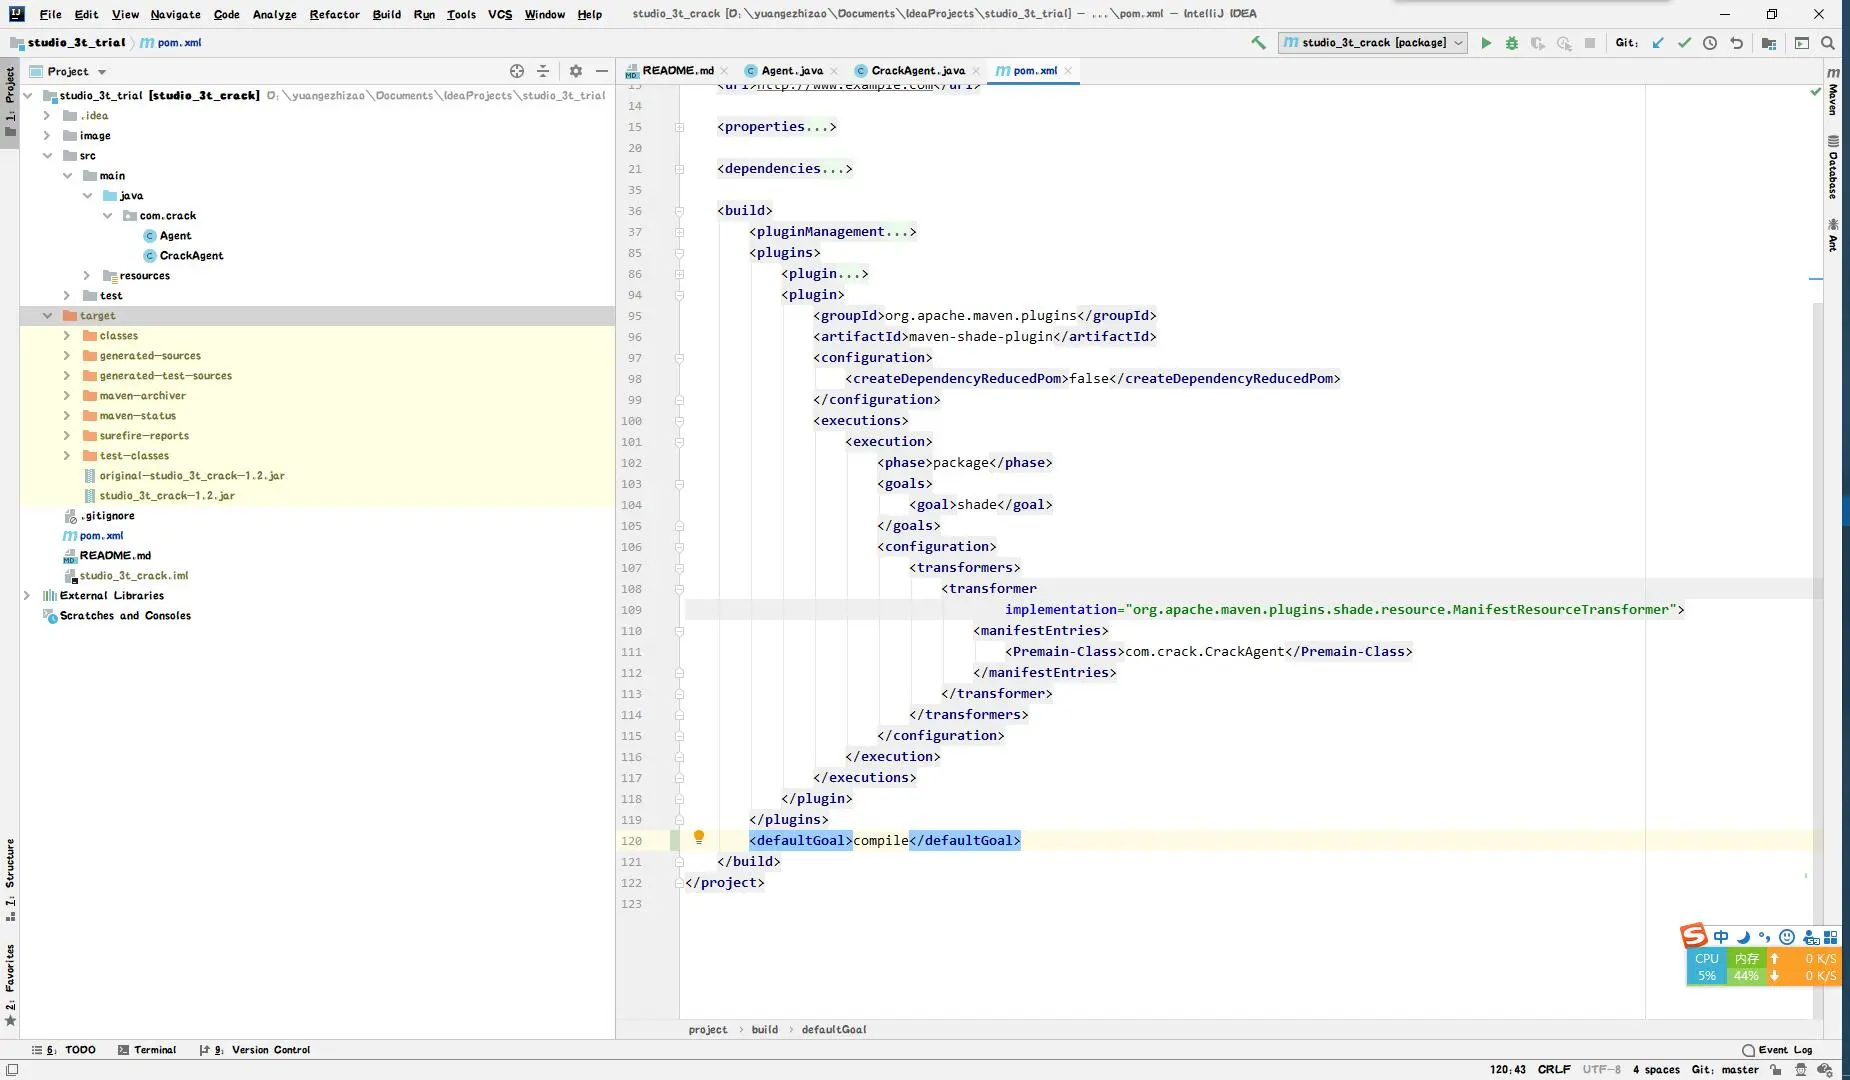Image resolution: width=1850 pixels, height=1080 pixels.
Task: Click the 120:43 caret position indicator
Action: 1508,1070
